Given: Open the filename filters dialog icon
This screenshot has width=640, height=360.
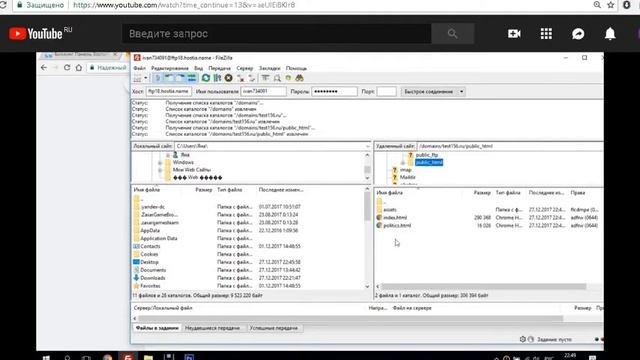Looking at the screenshot, I should click(x=265, y=78).
